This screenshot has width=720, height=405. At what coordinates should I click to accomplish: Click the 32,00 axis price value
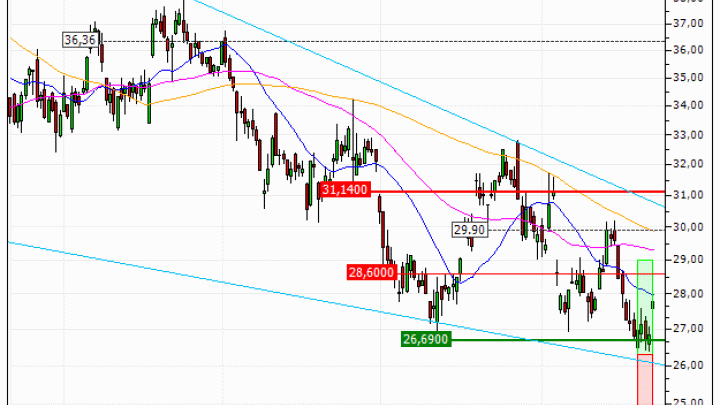click(x=688, y=164)
